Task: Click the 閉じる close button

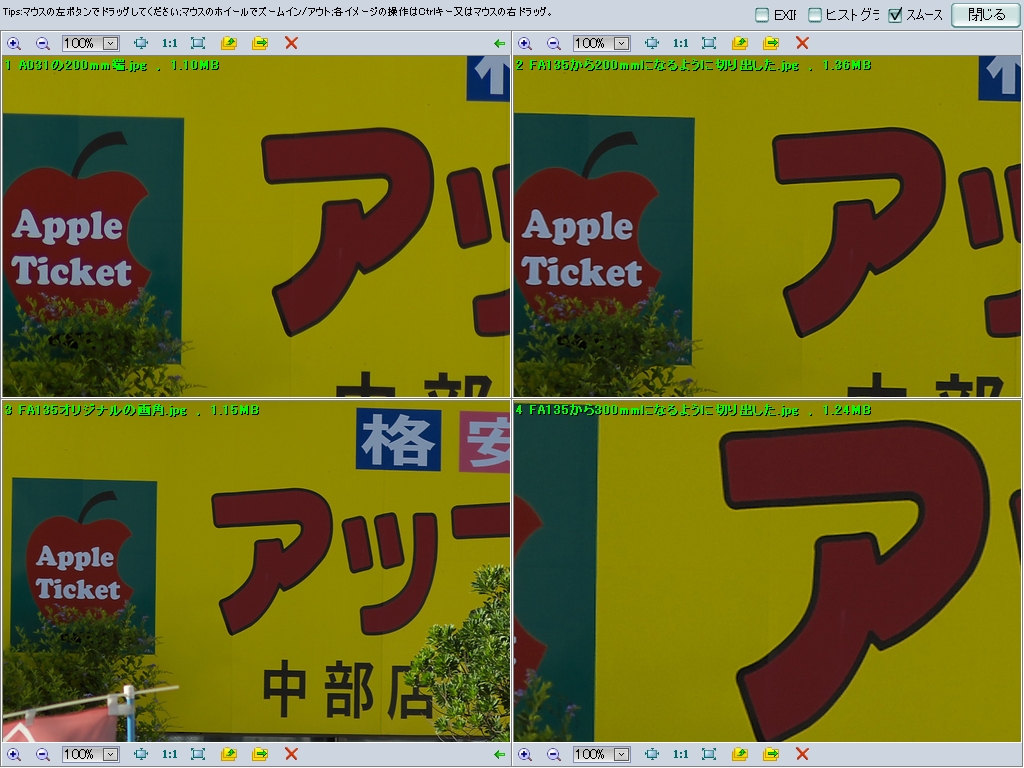Action: click(986, 14)
